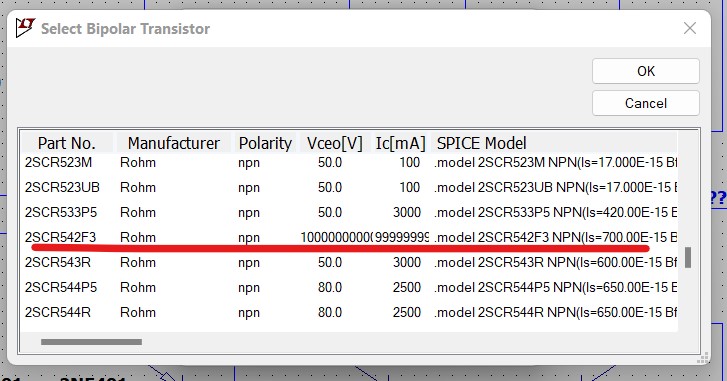Click the horizontal scrollbar thumb of the list
This screenshot has height=381, width=727.
point(91,342)
